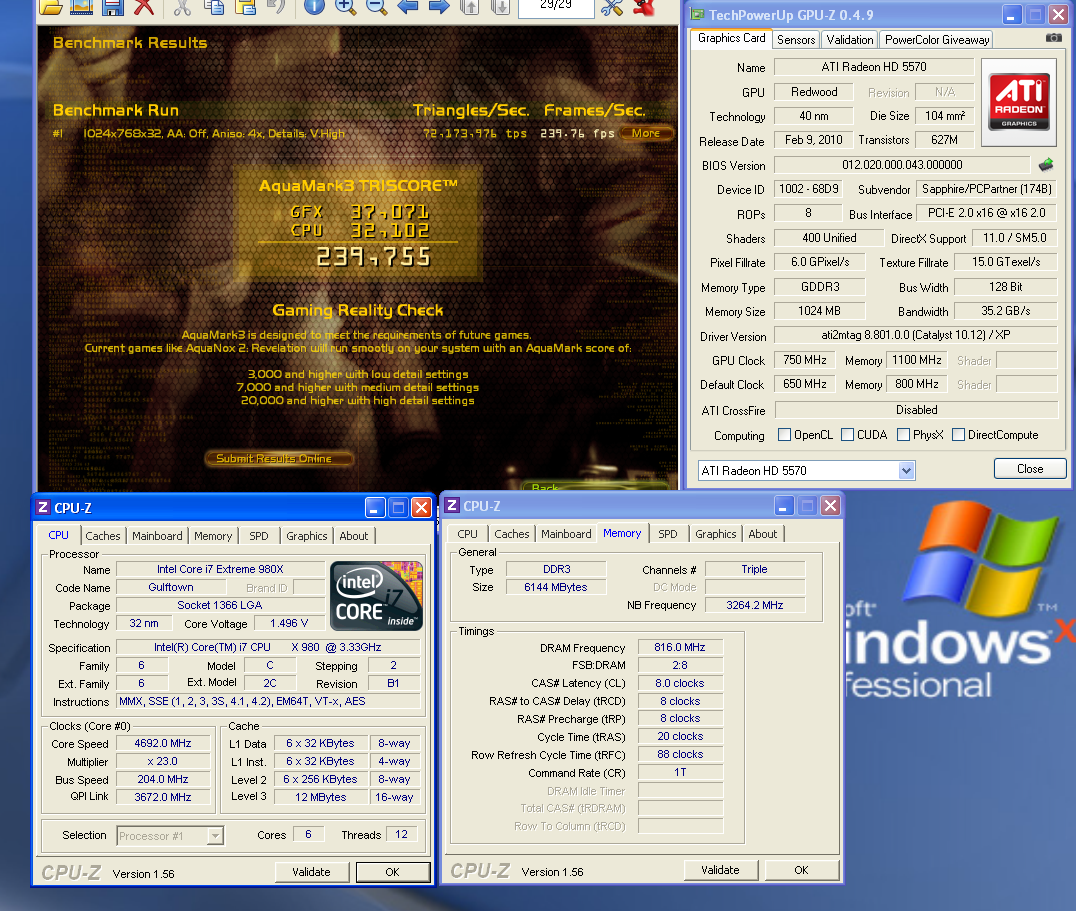The height and width of the screenshot is (911, 1076).
Task: Click the GPU Clock 750 MHz field
Action: pyautogui.click(x=805, y=360)
